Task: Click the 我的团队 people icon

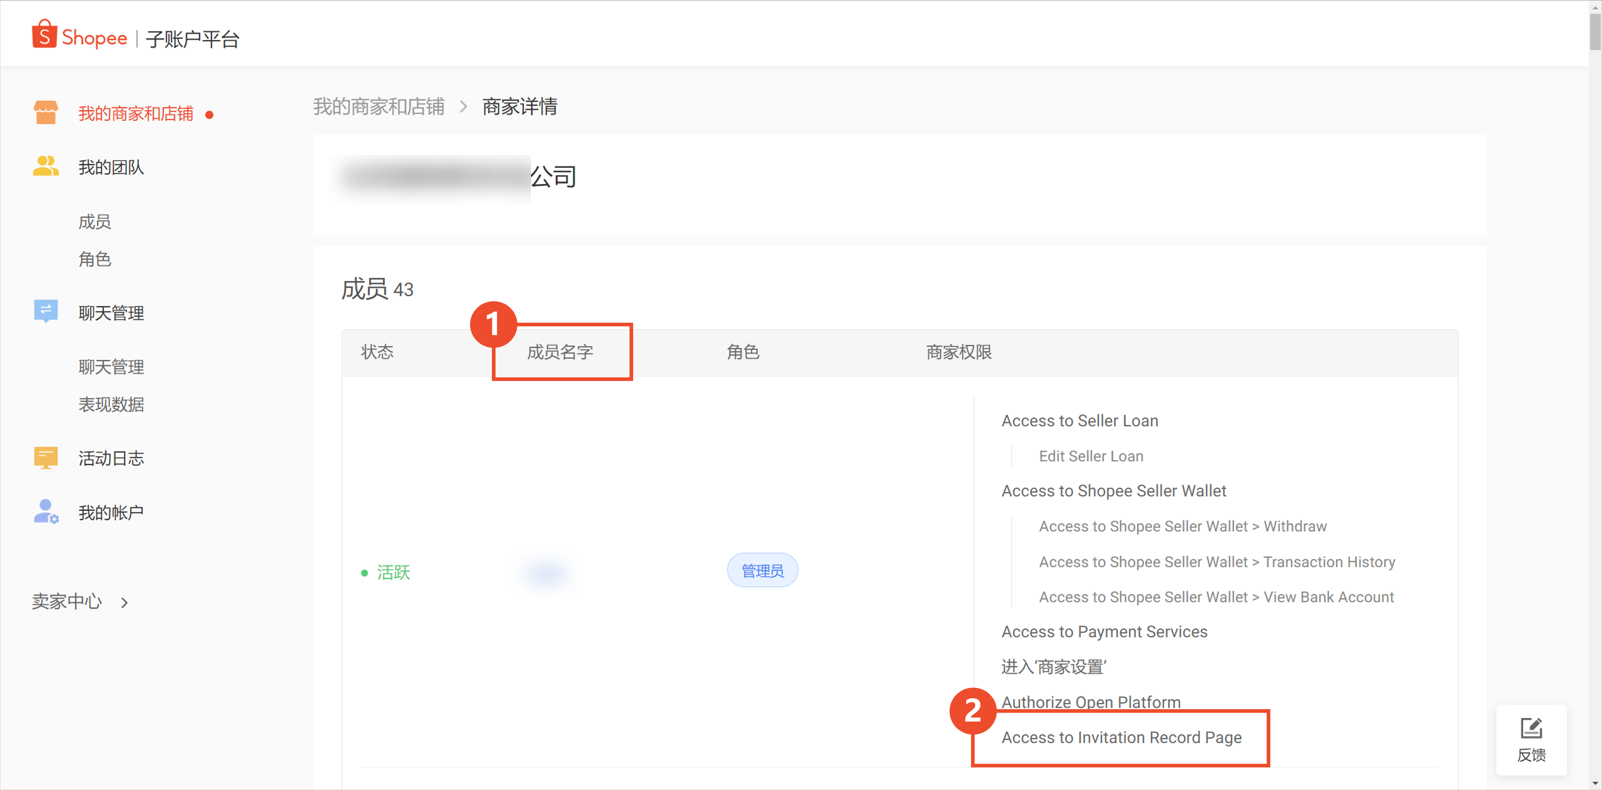Action: point(46,166)
